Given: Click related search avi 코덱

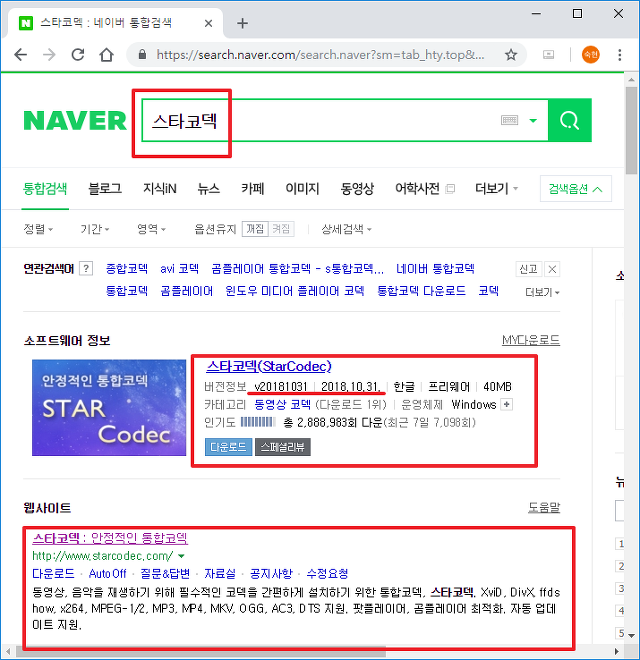Looking at the screenshot, I should click(x=179, y=269).
